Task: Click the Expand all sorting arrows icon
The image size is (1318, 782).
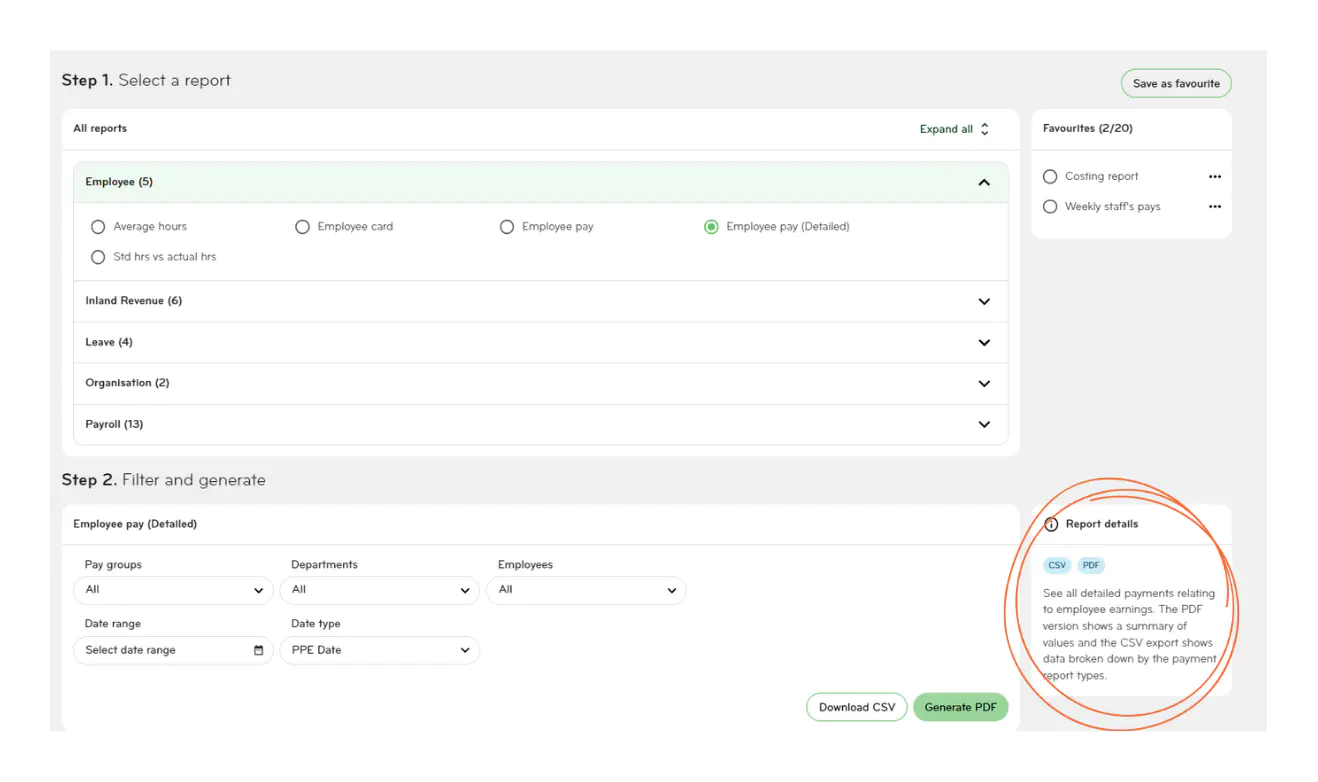Action: 983,128
